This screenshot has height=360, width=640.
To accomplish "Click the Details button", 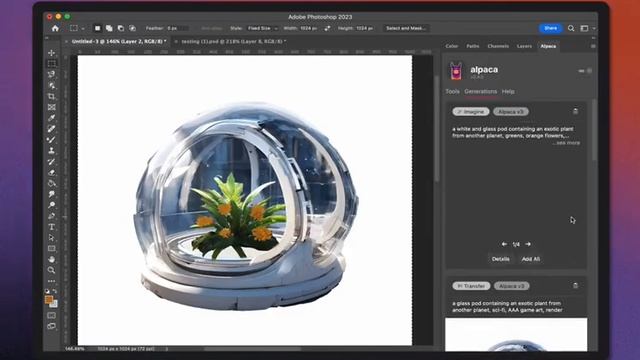I will [500, 259].
